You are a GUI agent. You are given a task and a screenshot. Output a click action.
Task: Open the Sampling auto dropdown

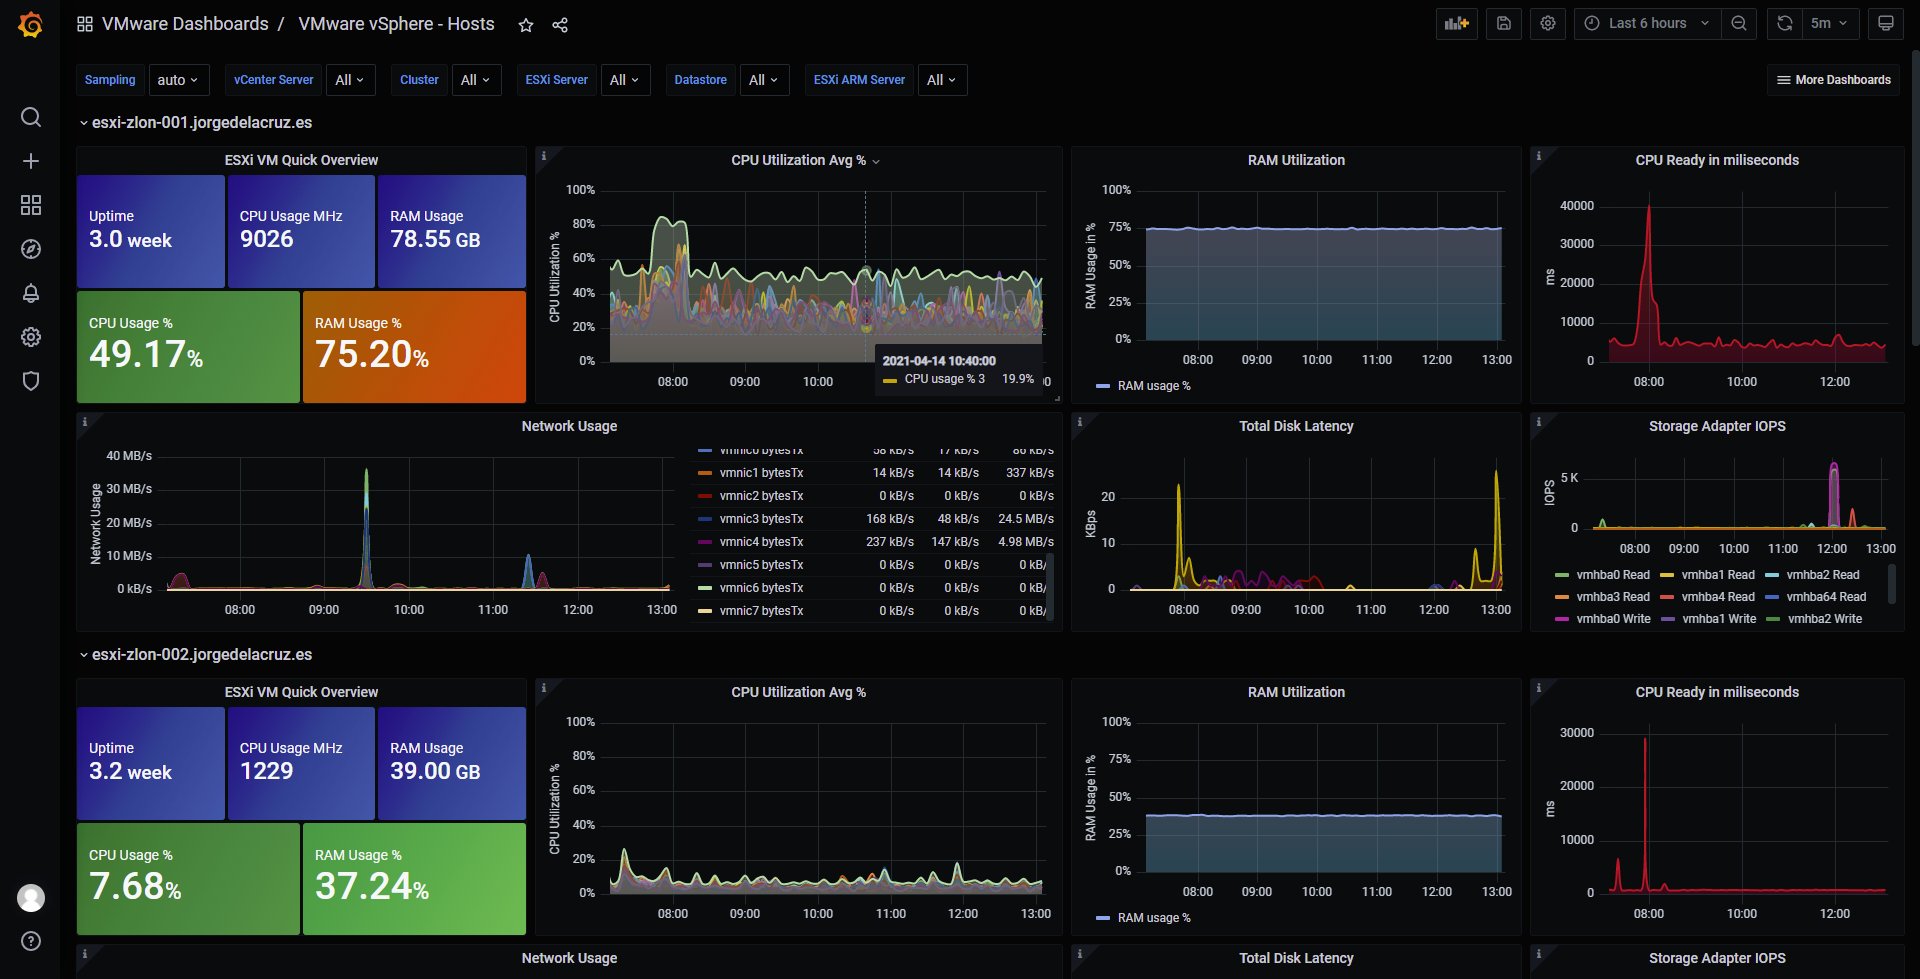pos(178,80)
